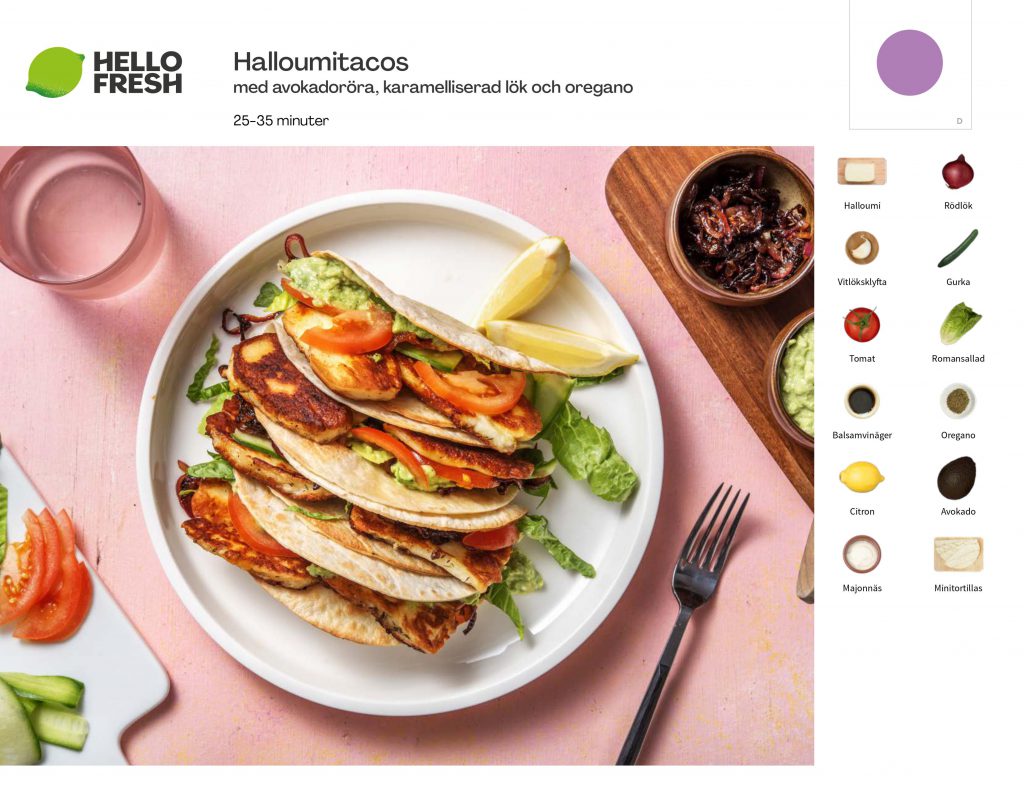Screen dimensions: 1024x791
Task: Click the HELLO FRESH wordmark text
Action: tap(138, 73)
